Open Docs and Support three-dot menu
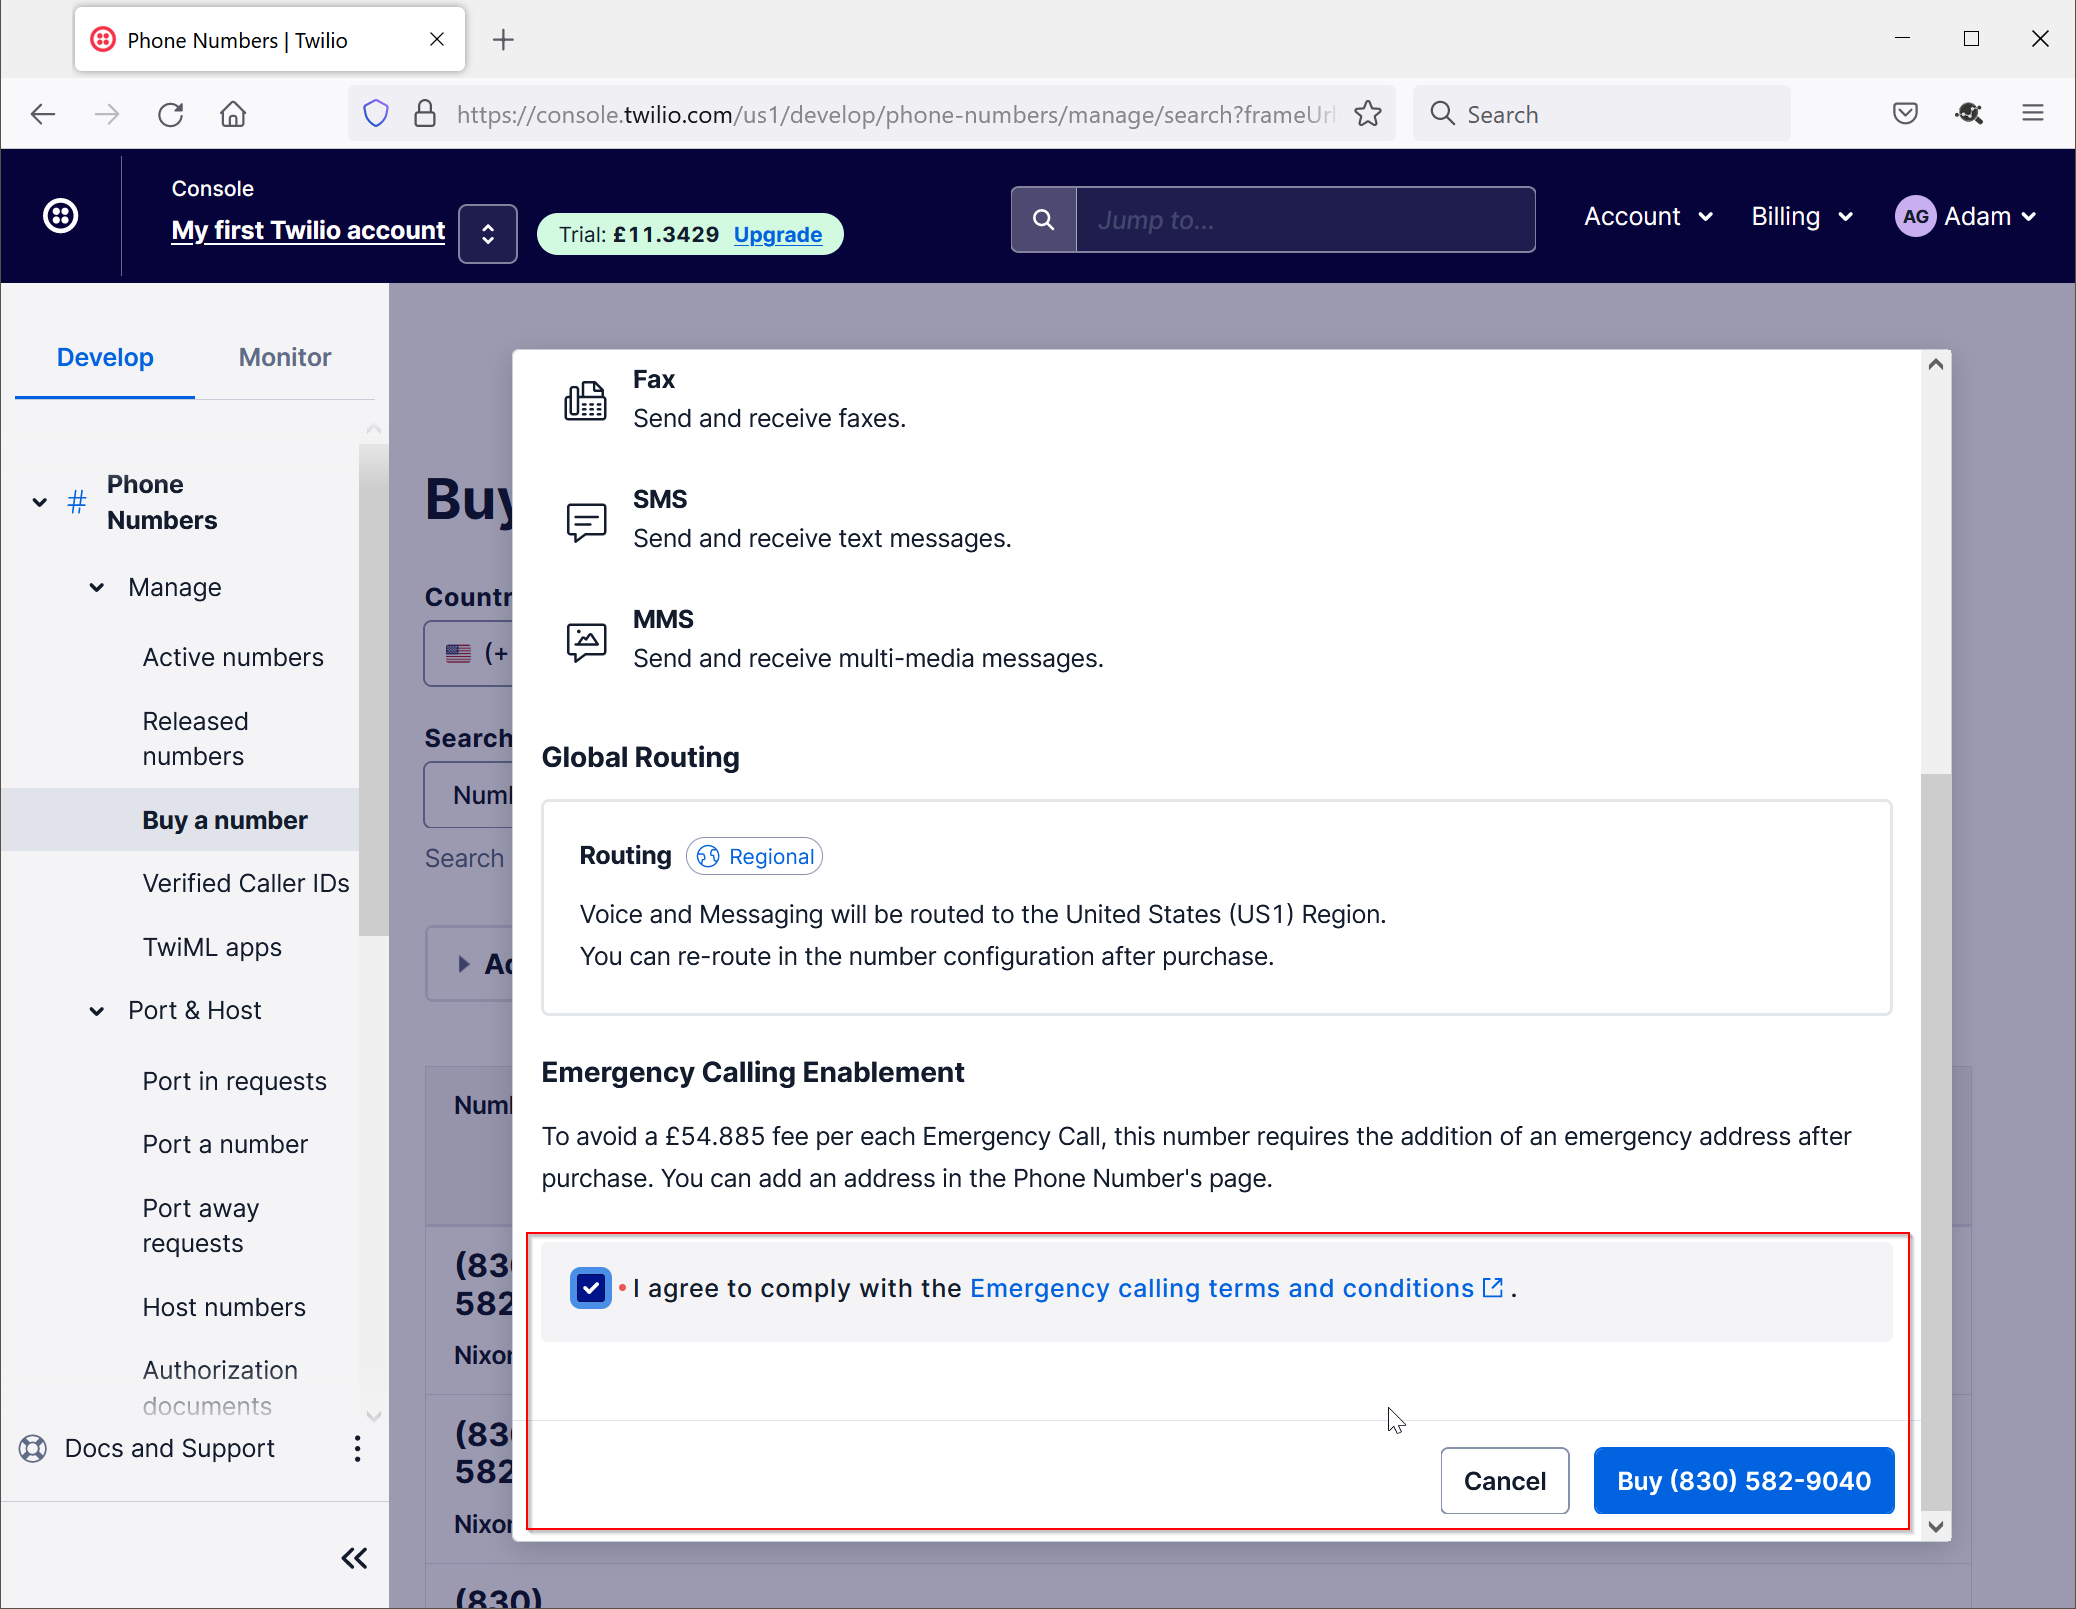The image size is (2076, 1609). tap(357, 1449)
